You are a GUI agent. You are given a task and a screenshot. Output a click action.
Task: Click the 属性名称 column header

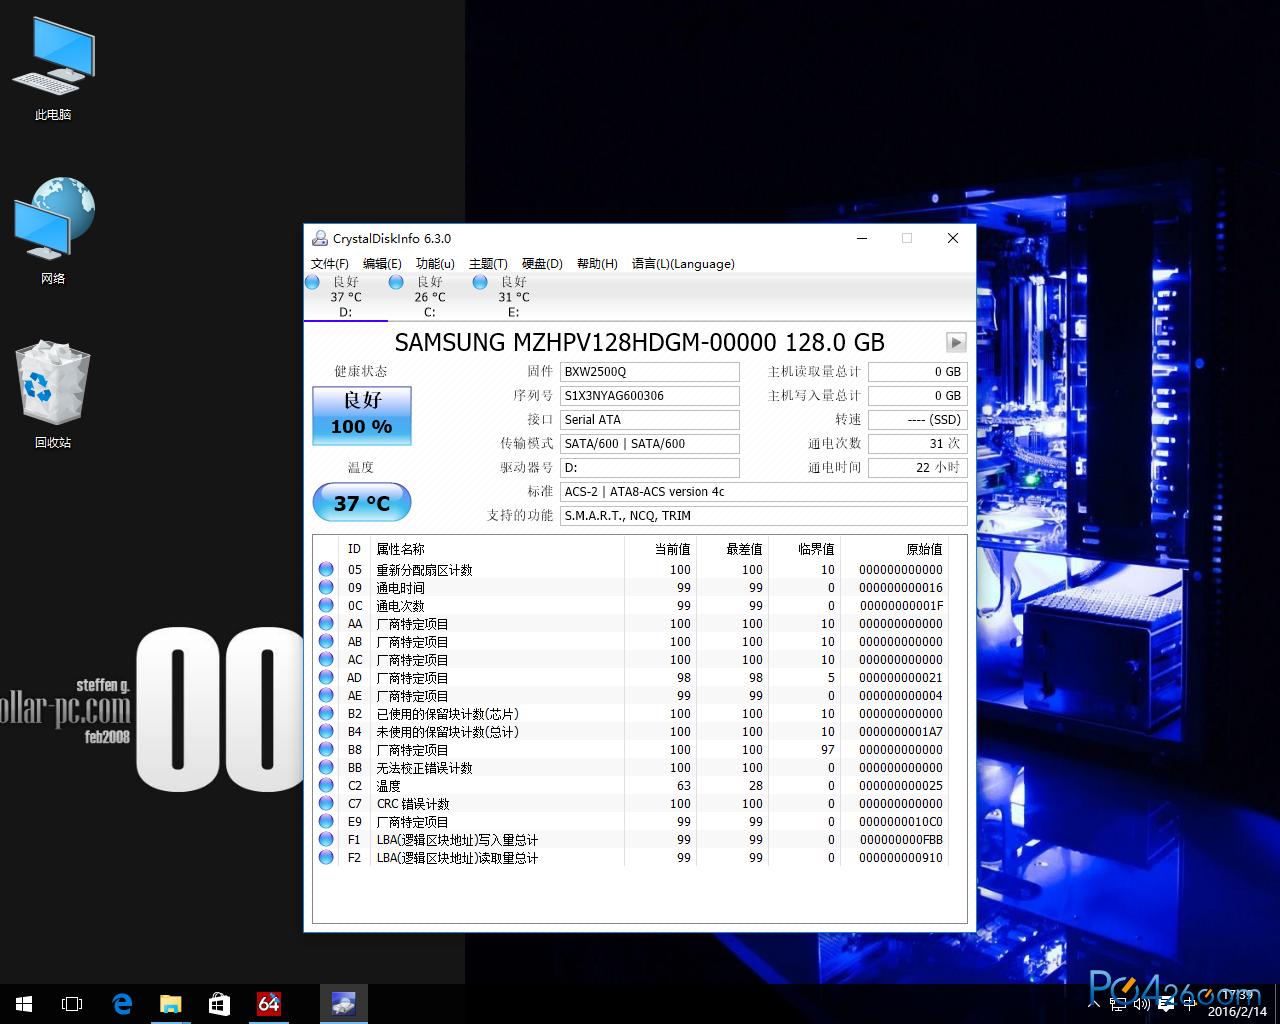(x=497, y=549)
